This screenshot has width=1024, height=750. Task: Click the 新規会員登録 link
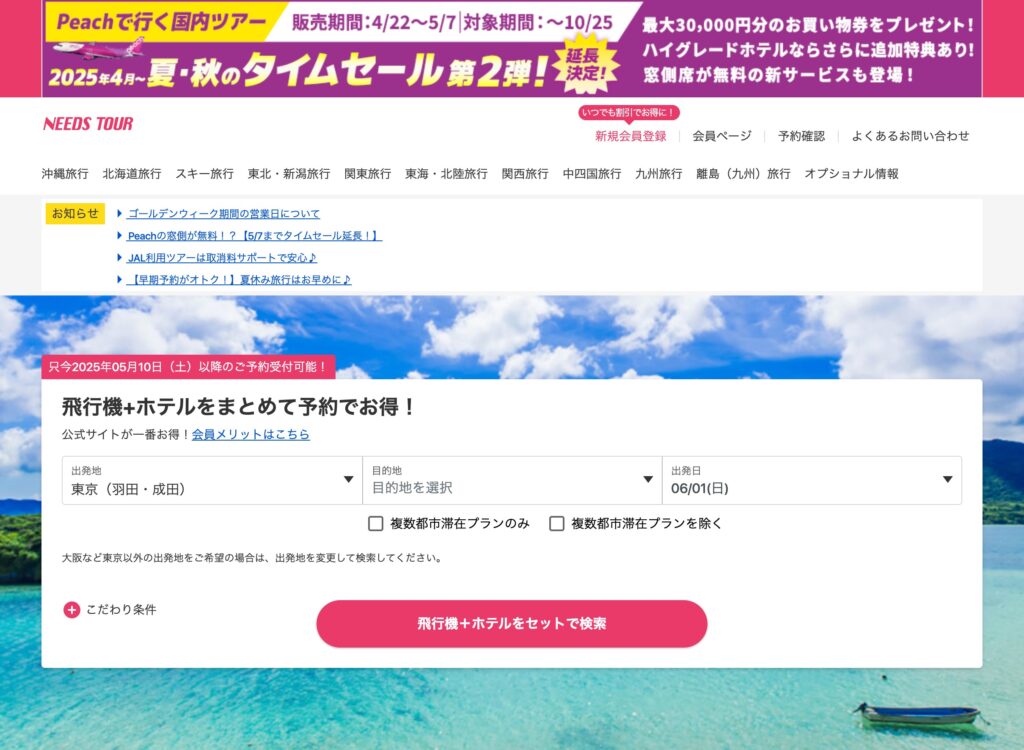pos(630,136)
